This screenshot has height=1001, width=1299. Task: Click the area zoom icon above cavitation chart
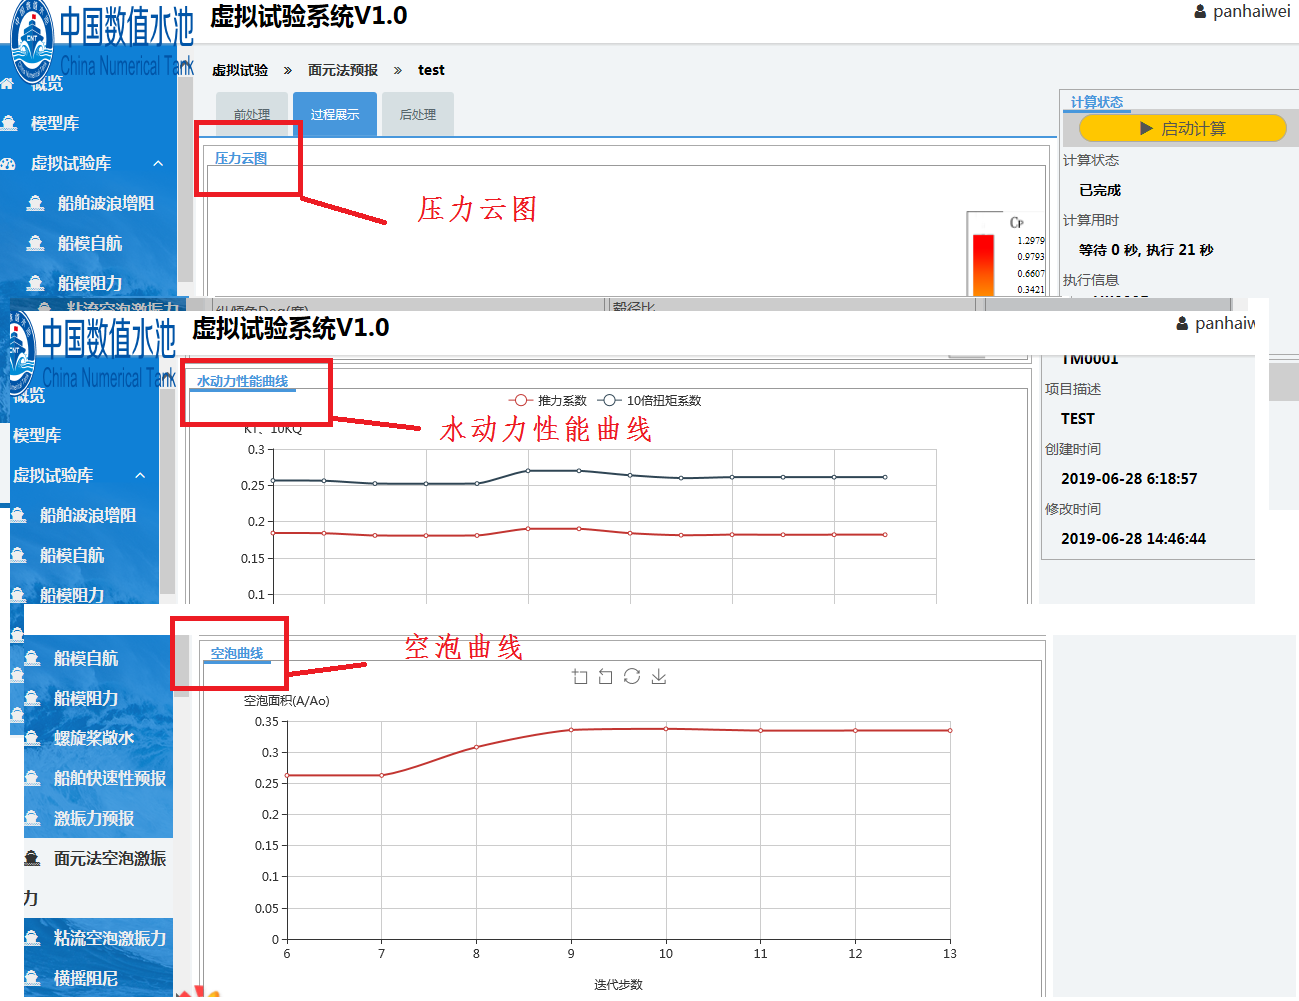(x=580, y=677)
